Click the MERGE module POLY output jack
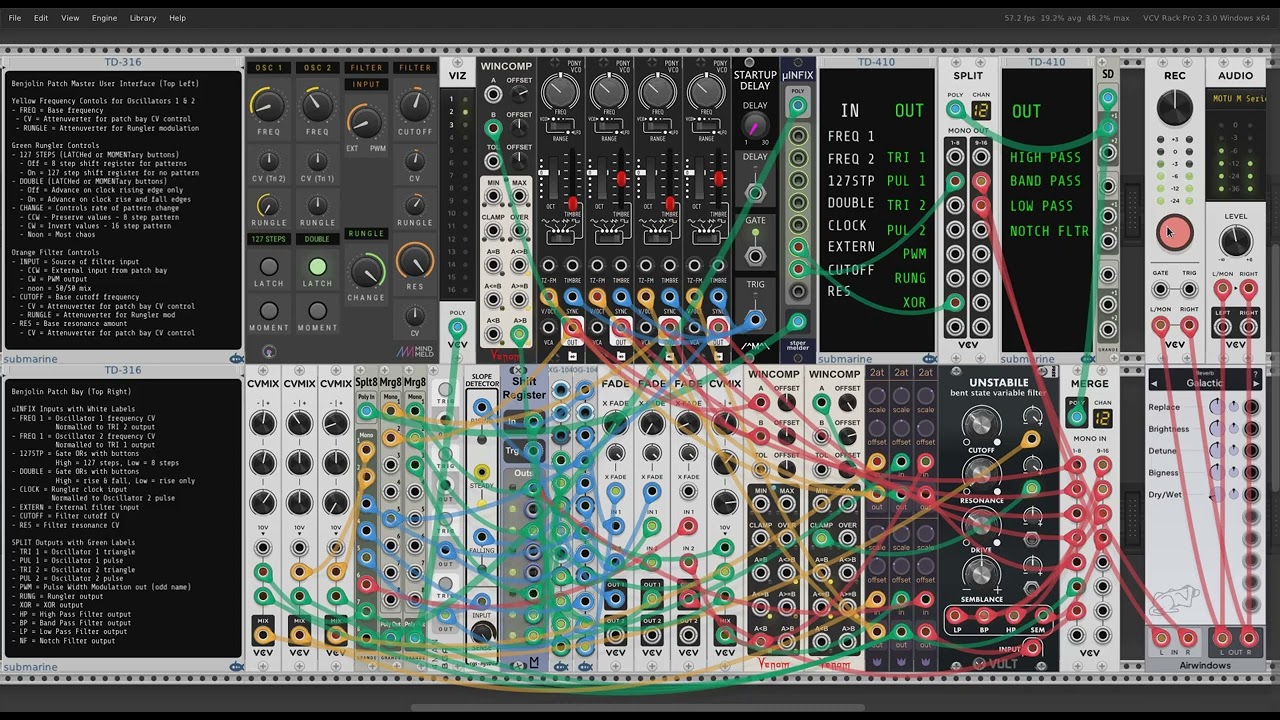This screenshot has width=1280, height=720. [x=1076, y=418]
